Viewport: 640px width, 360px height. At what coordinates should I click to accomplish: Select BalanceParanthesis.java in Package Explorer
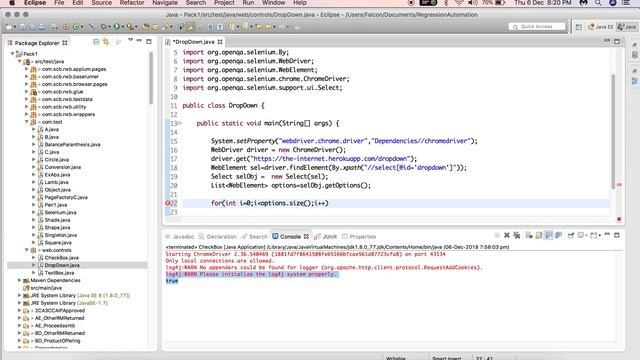click(72, 144)
